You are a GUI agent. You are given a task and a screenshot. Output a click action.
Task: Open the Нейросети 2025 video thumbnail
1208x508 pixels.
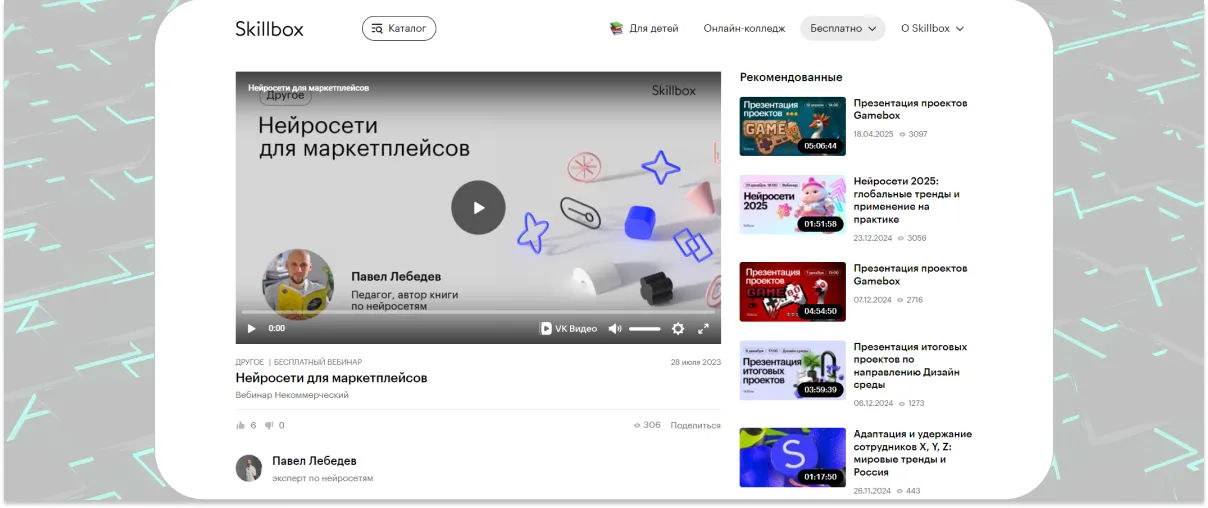pyautogui.click(x=792, y=205)
